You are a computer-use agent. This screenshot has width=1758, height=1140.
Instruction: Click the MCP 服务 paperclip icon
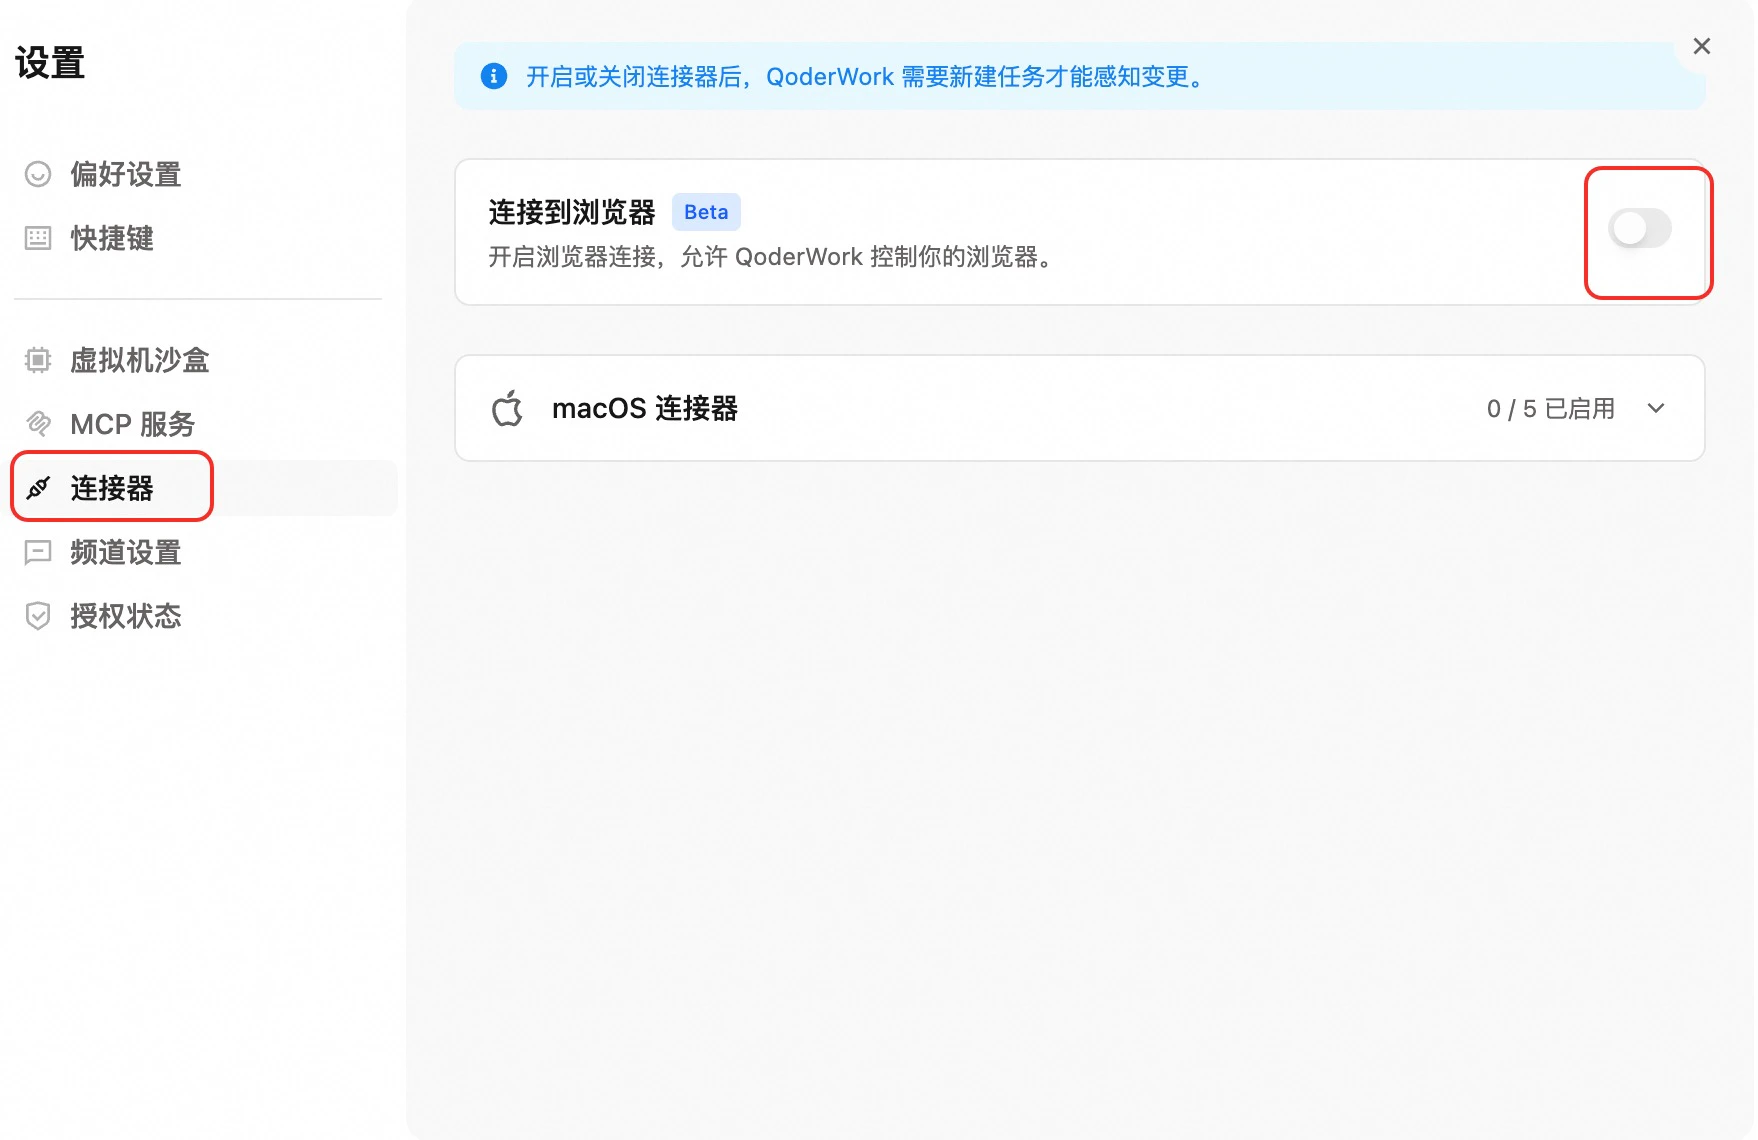[x=37, y=424]
